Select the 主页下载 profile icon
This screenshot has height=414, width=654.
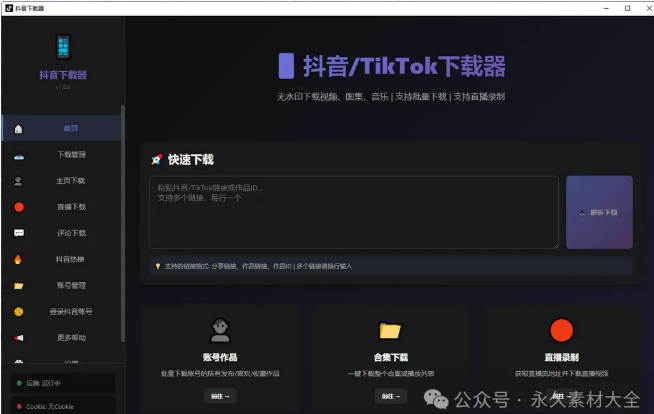(19, 181)
